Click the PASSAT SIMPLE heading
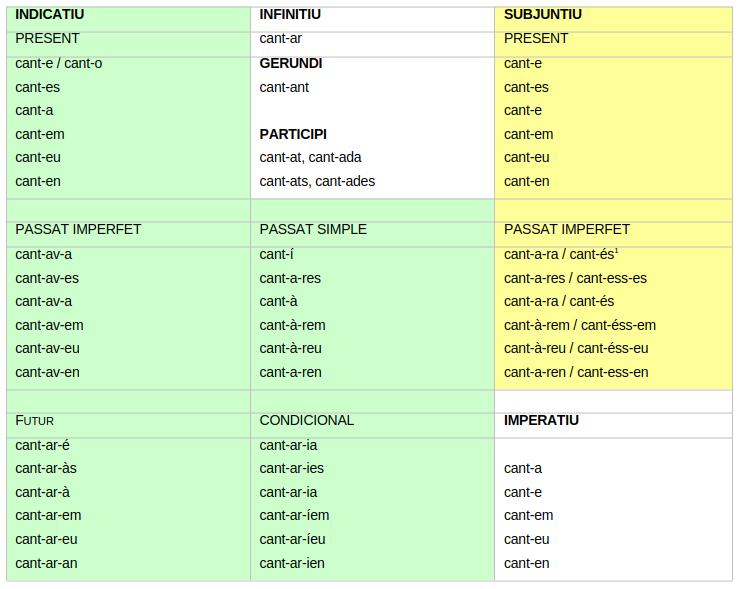 pyautogui.click(x=313, y=229)
